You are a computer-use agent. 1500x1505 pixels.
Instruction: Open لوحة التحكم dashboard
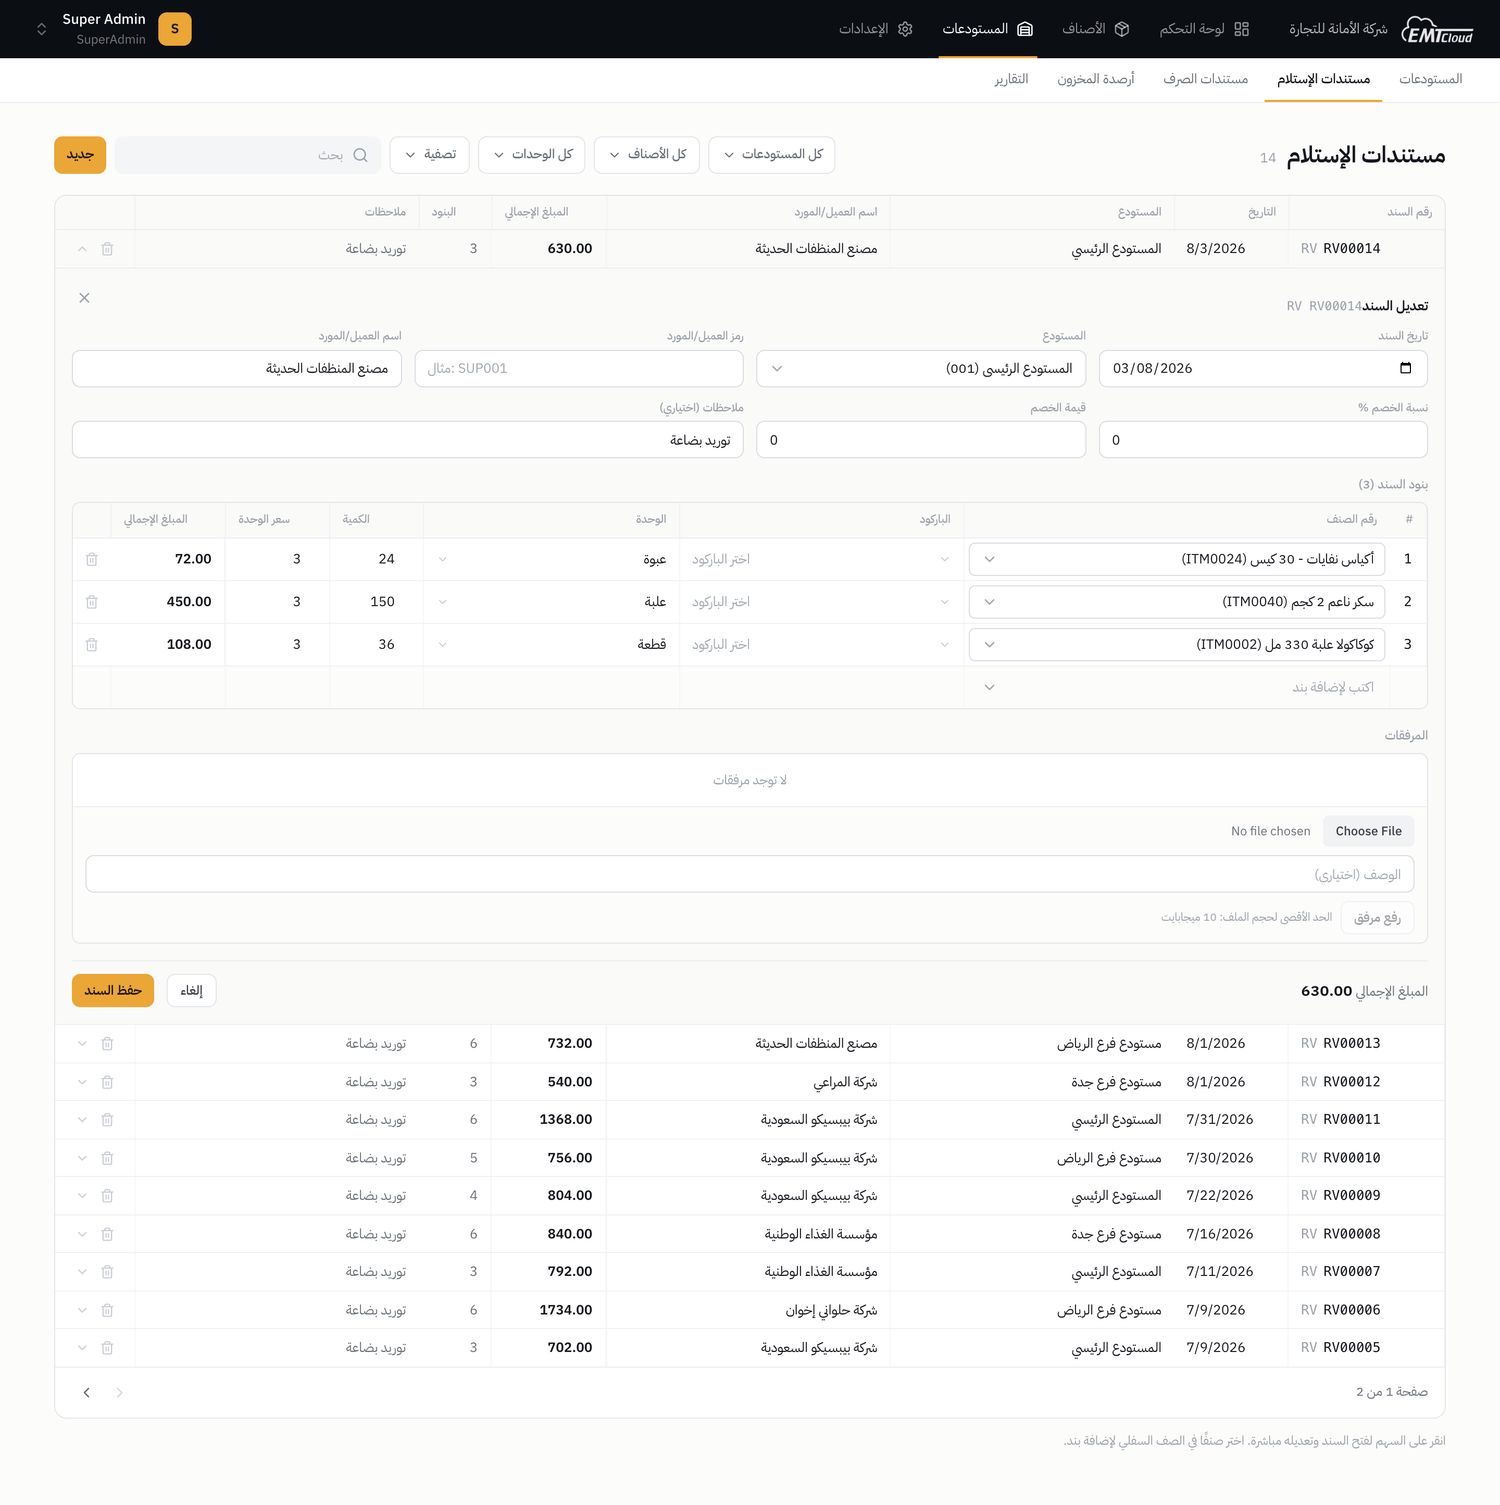coord(1204,29)
